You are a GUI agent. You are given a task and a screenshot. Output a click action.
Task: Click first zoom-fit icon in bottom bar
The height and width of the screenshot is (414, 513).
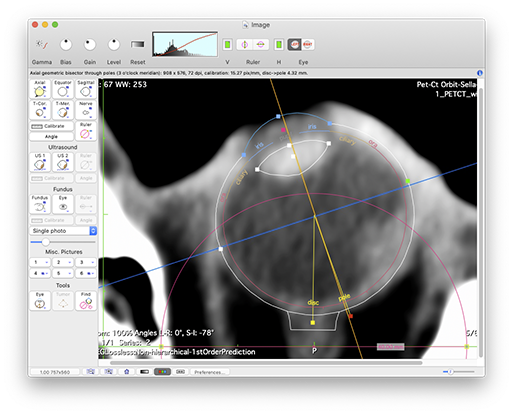(x=90, y=372)
